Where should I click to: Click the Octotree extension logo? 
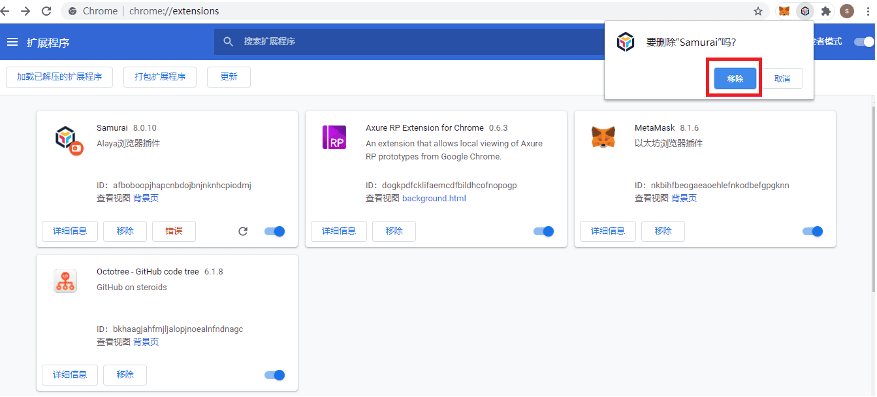pyautogui.click(x=65, y=281)
